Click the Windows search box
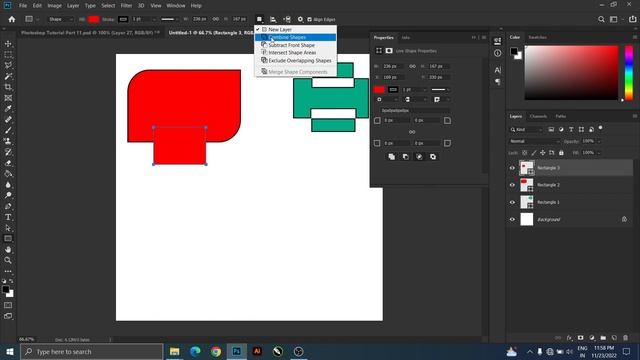Image resolution: width=640 pixels, height=360 pixels. pyautogui.click(x=92, y=351)
